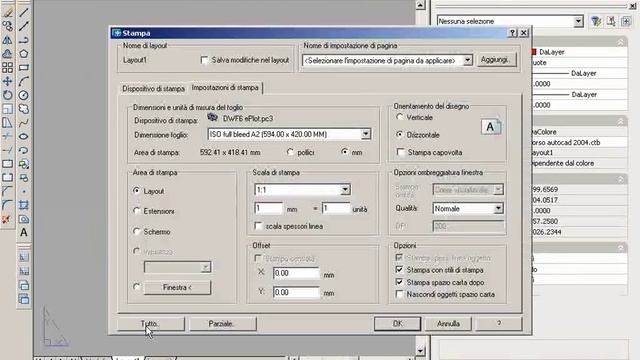Select the Copy object tool

(x=7, y=26)
